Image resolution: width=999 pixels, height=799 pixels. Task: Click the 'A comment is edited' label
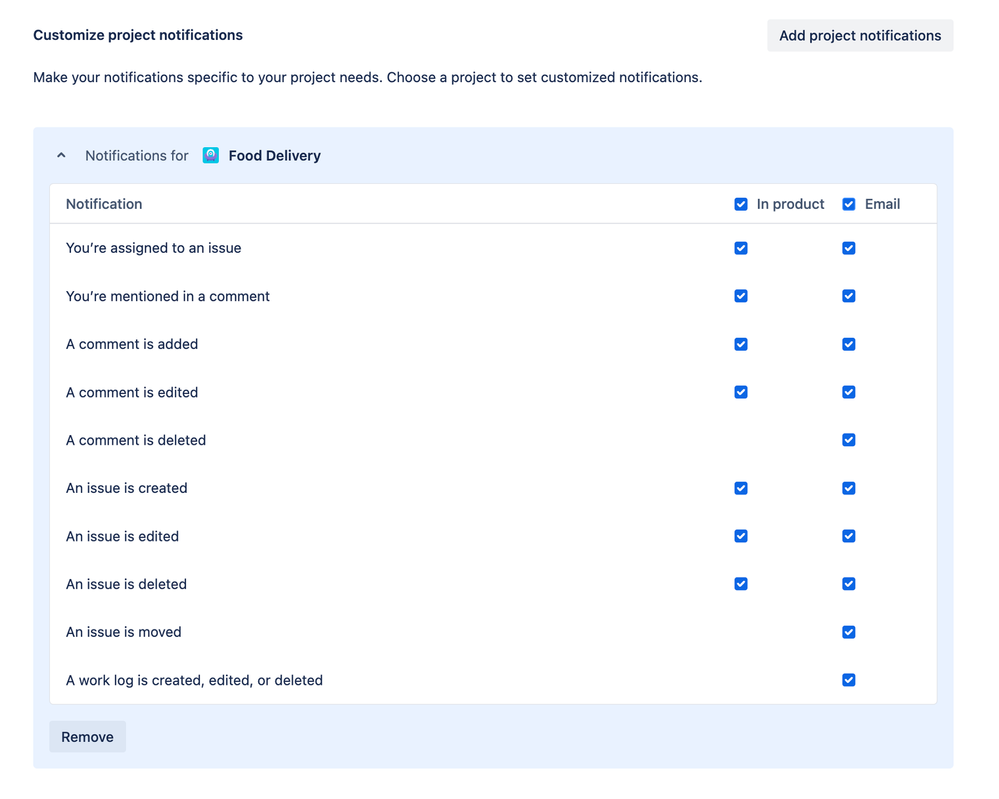tap(132, 392)
